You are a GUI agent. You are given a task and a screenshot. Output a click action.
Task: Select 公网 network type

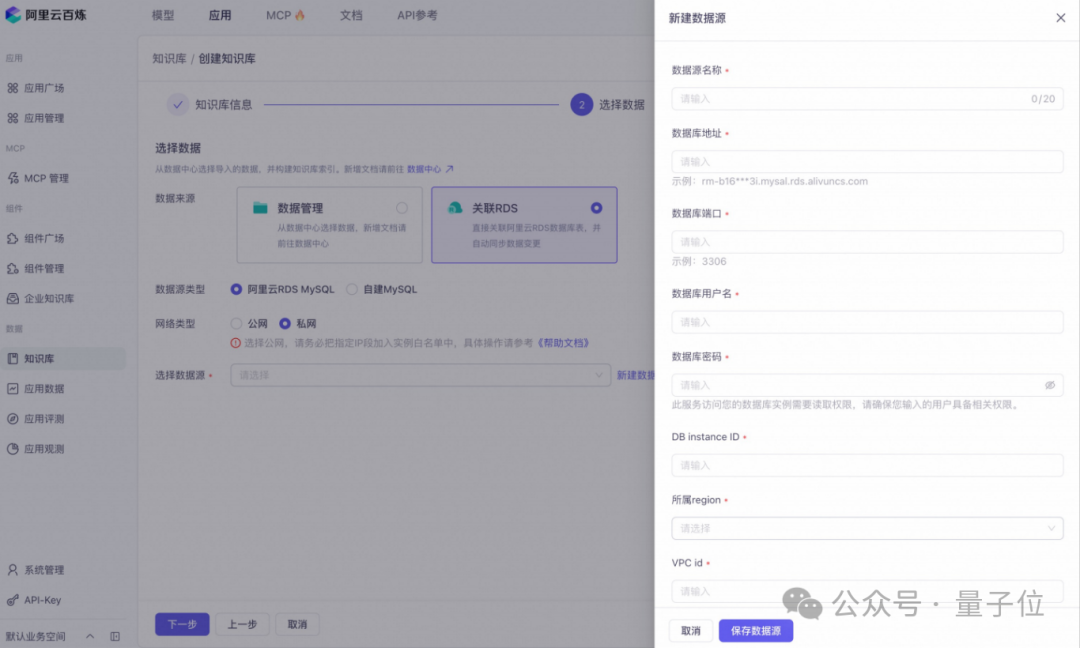[x=236, y=324]
